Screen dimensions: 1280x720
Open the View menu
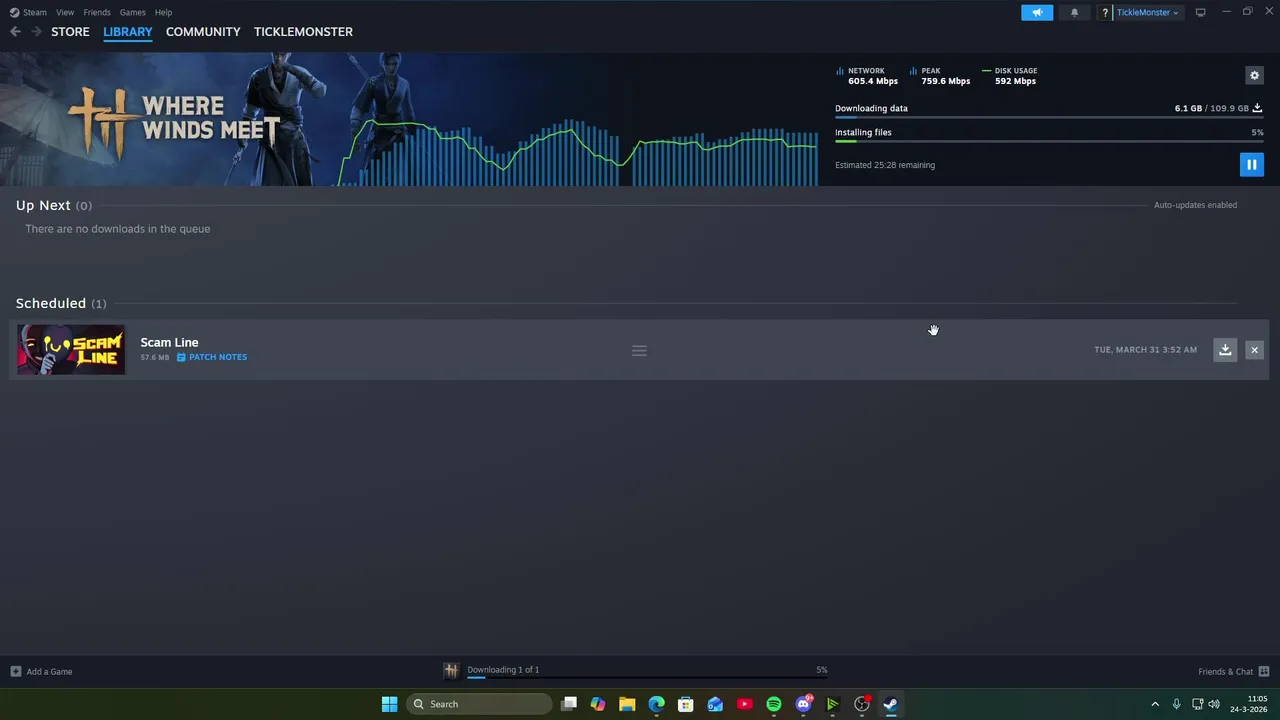(x=65, y=12)
